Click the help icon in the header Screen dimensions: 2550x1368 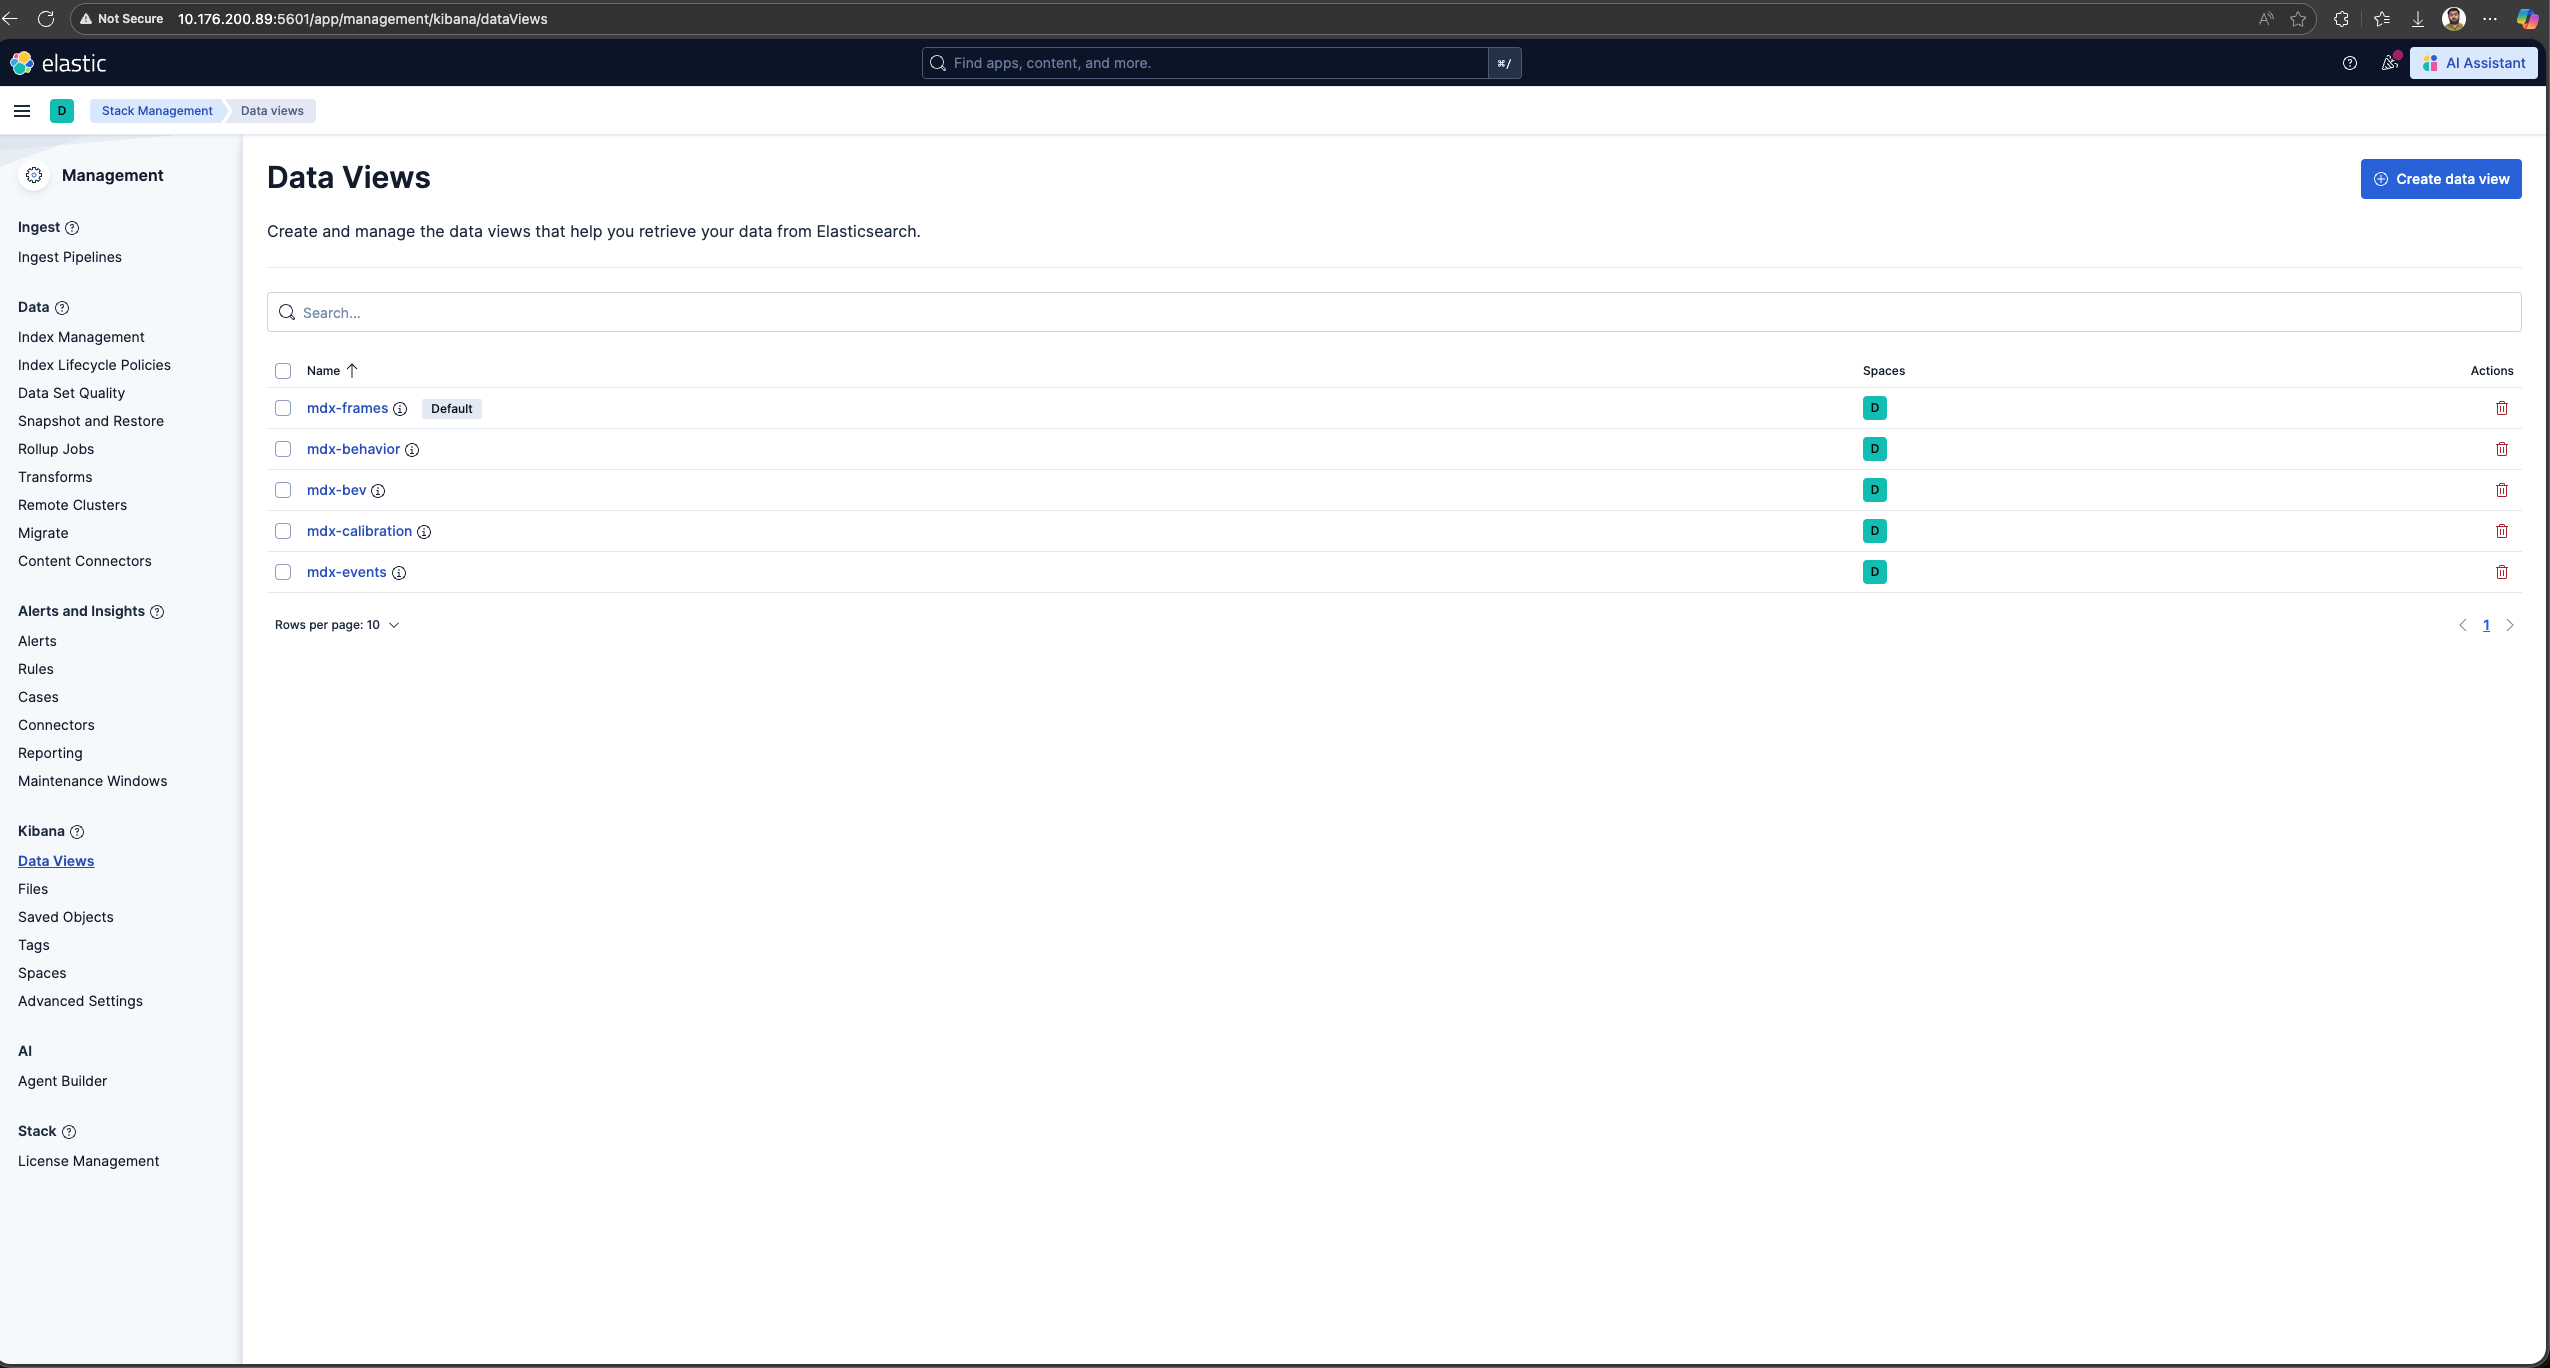tap(2348, 62)
